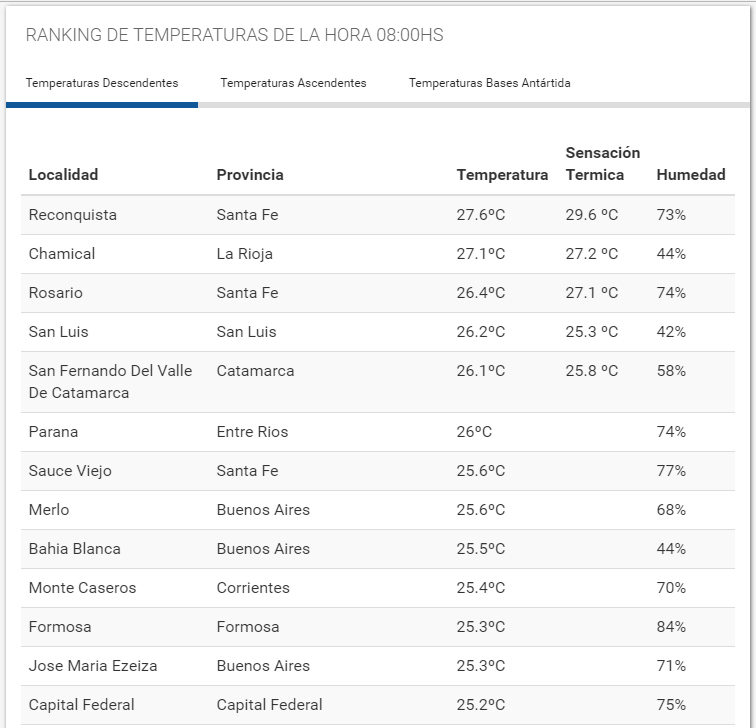This screenshot has height=728, width=756.
Task: Open the Temperaturas Descendentes tab
Action: pyautogui.click(x=102, y=83)
